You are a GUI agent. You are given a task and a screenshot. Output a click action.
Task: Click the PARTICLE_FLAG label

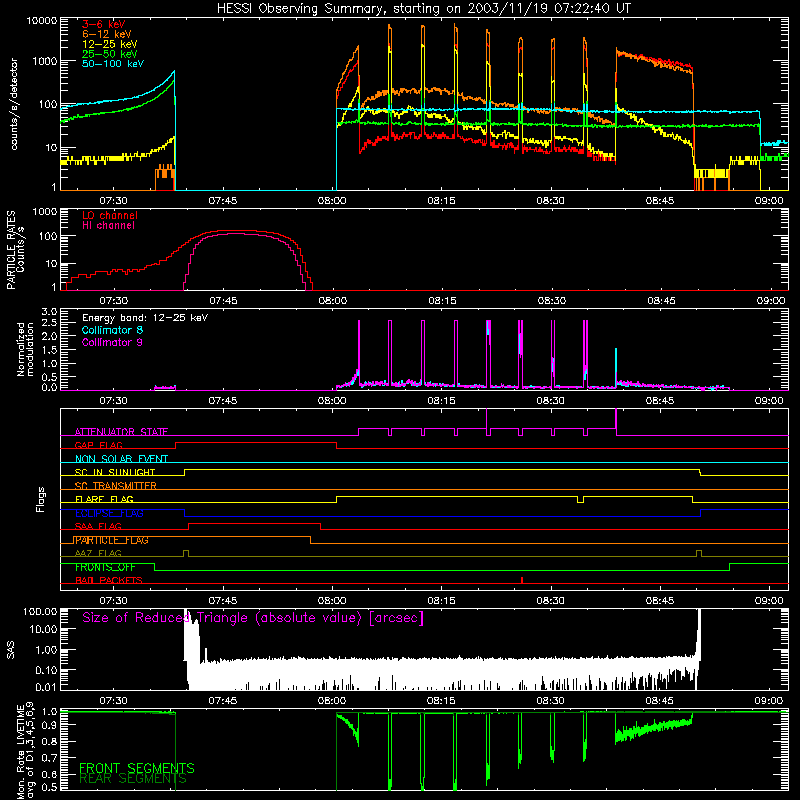pos(112,540)
